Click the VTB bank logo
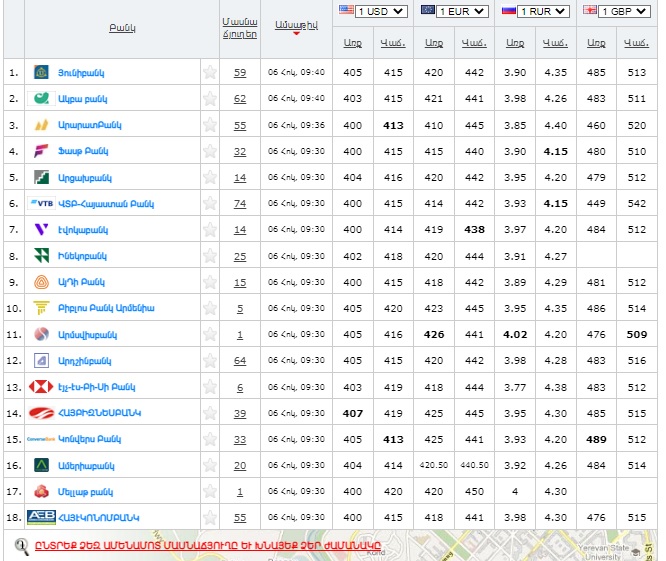 coord(42,203)
